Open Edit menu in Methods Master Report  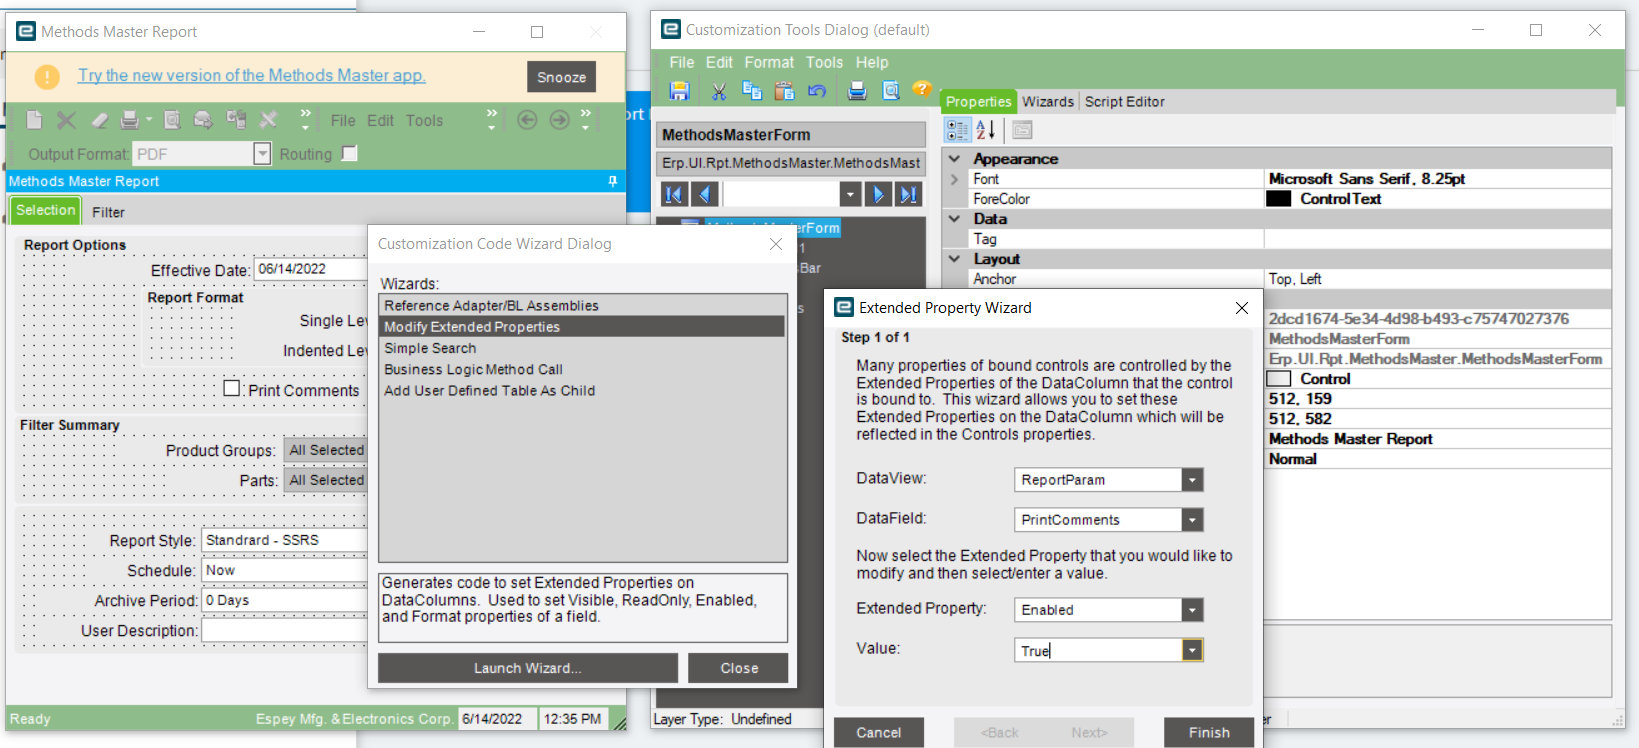(380, 120)
